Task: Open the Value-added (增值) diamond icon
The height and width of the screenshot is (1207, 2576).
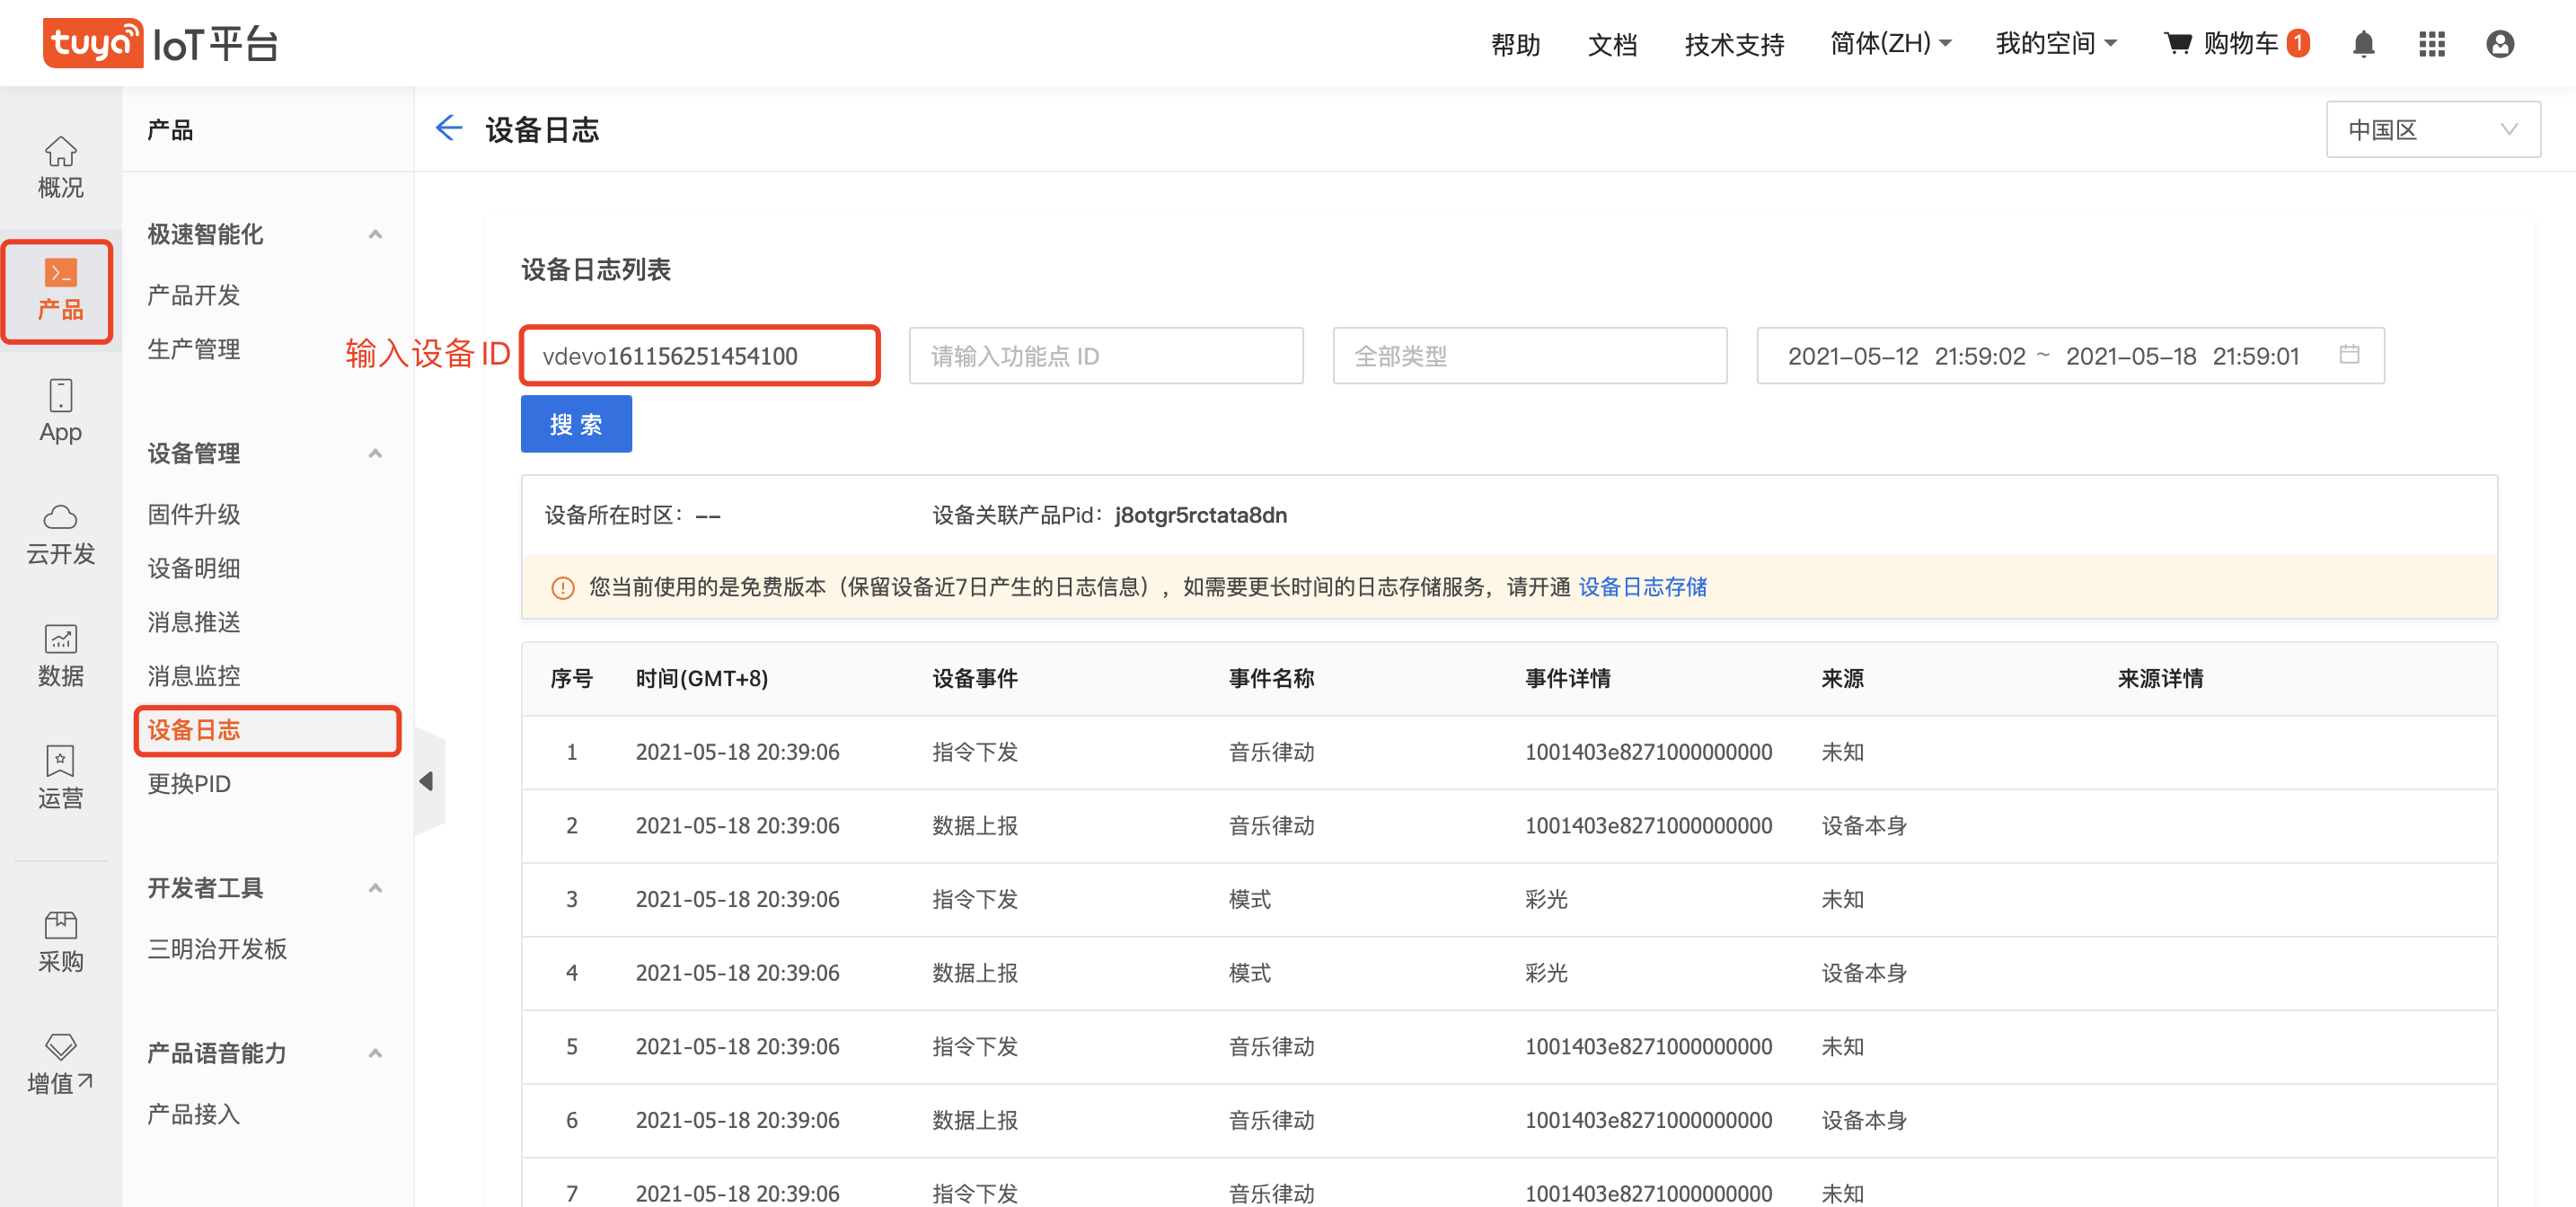Action: click(60, 1046)
